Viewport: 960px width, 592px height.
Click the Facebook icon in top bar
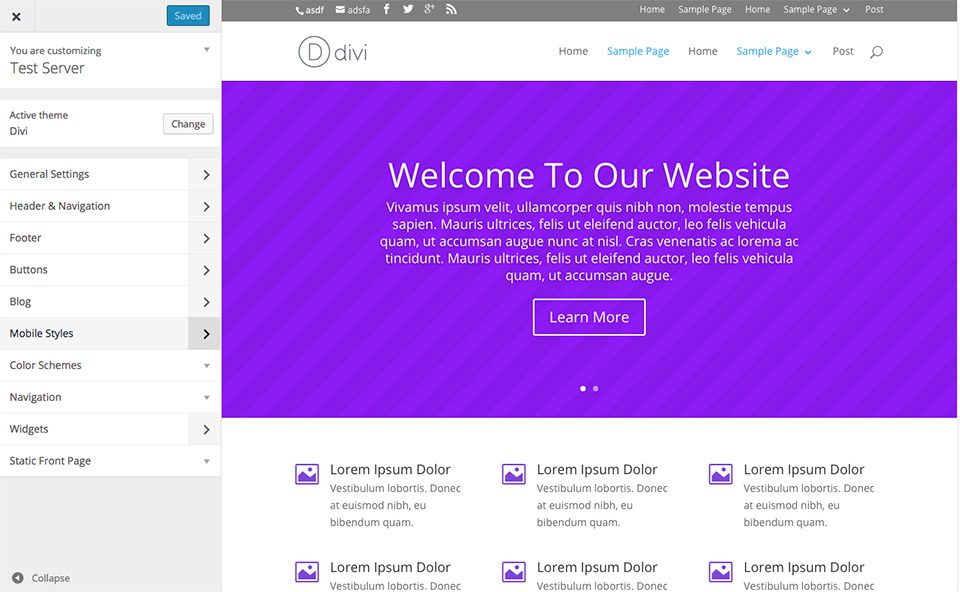pyautogui.click(x=386, y=10)
